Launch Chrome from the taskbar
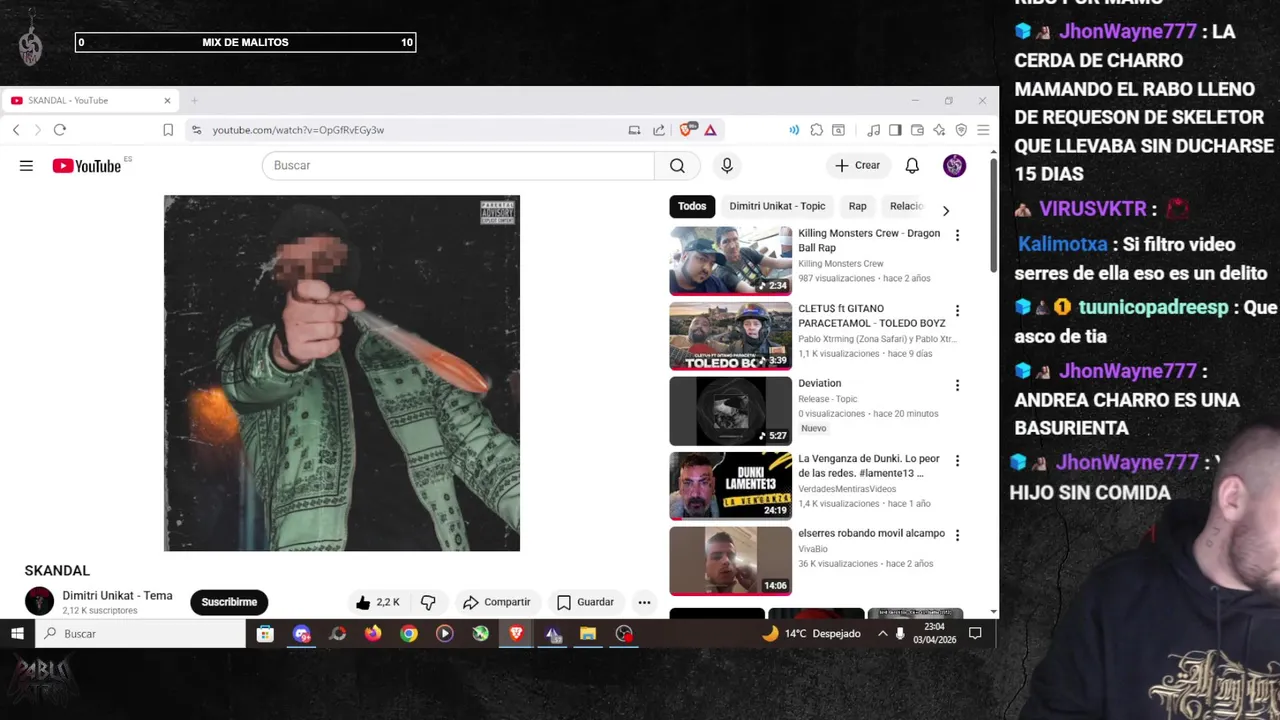The image size is (1280, 720). click(x=409, y=633)
